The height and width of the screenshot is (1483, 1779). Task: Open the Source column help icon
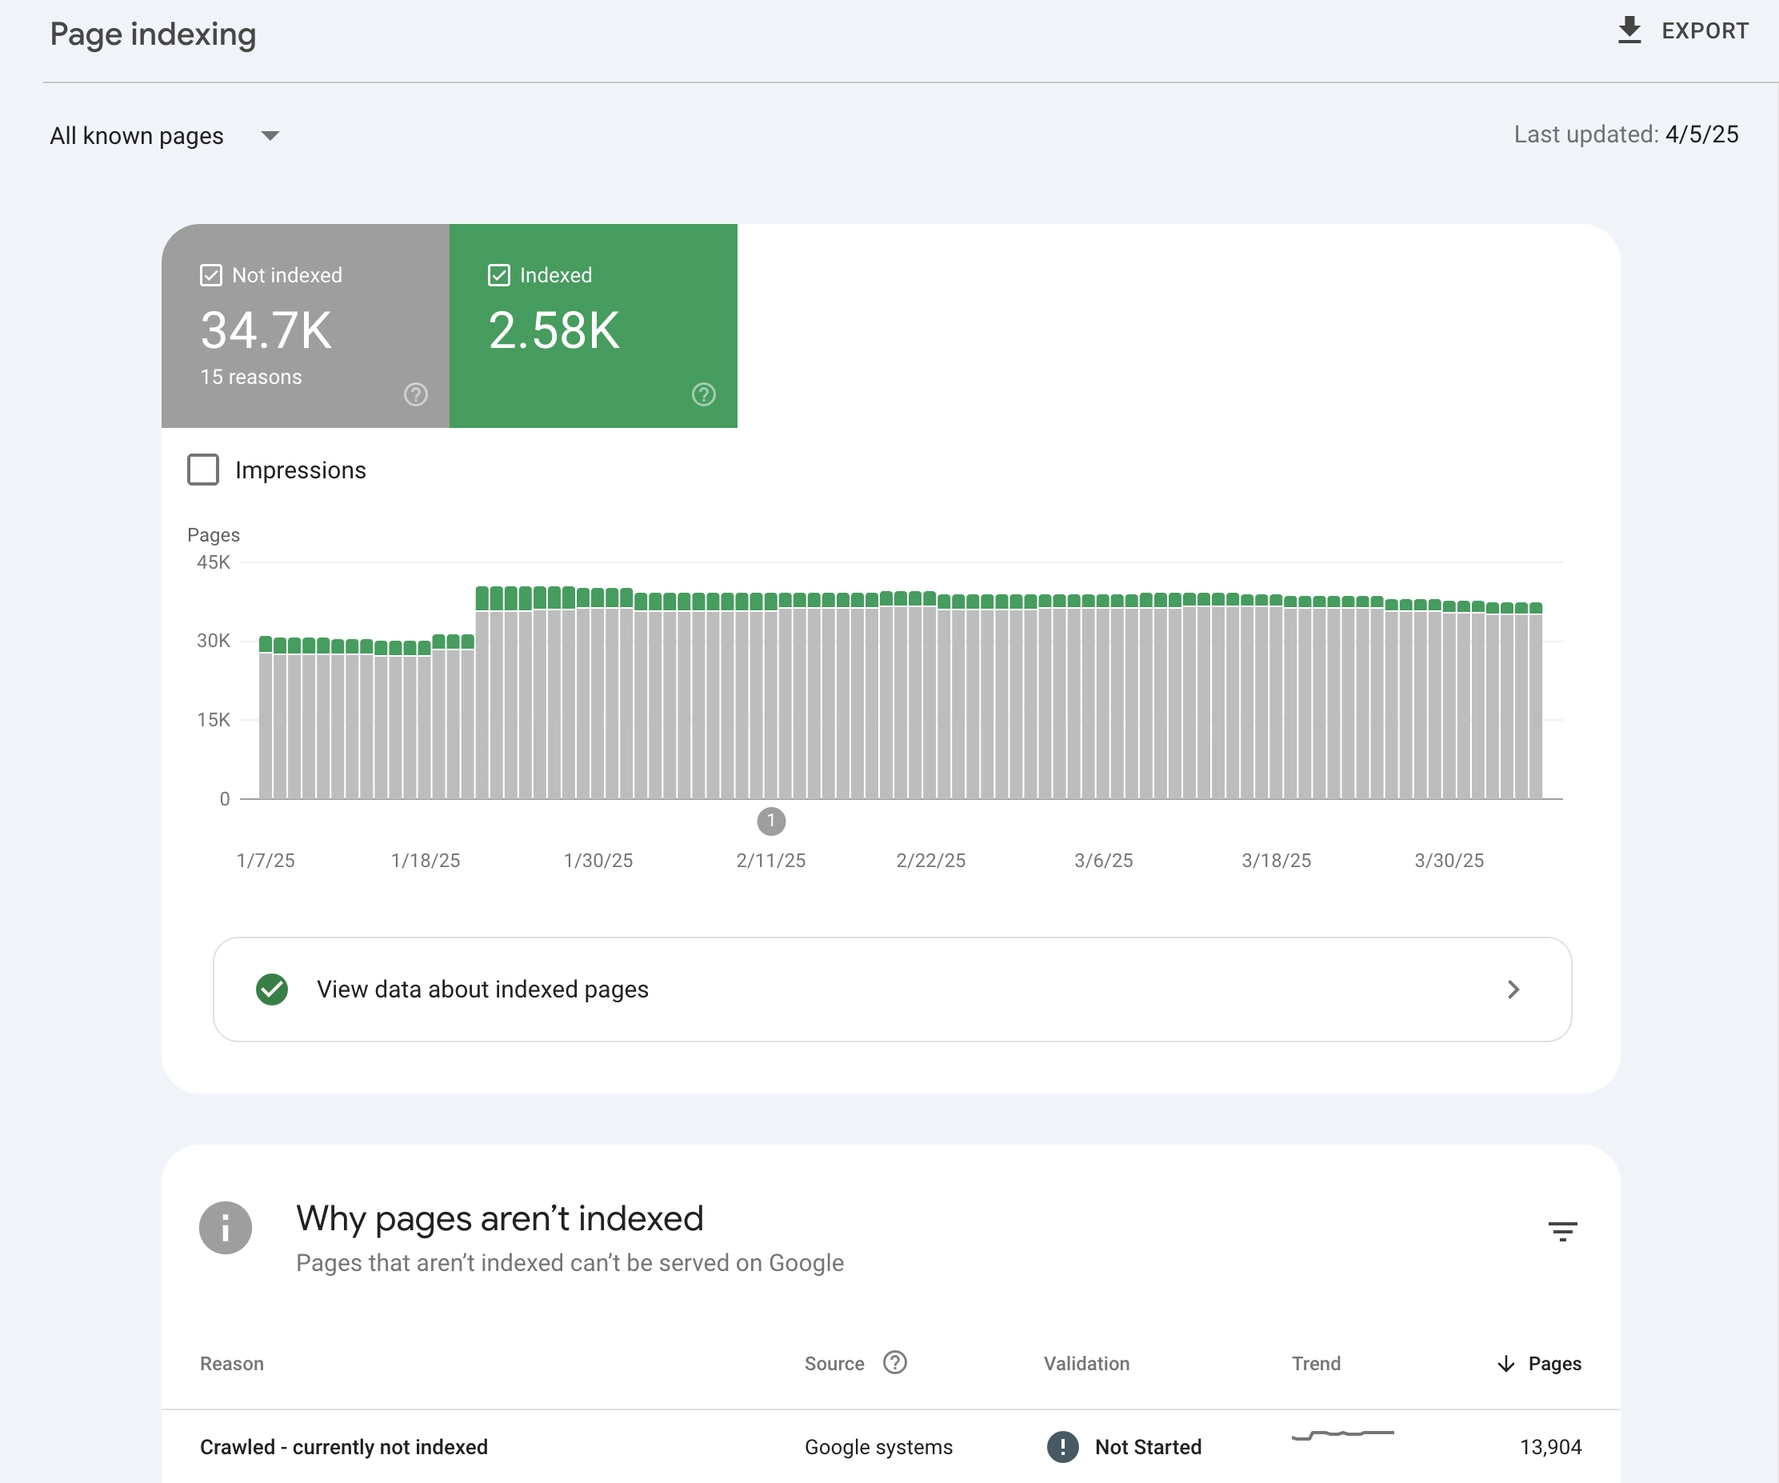tap(895, 1362)
